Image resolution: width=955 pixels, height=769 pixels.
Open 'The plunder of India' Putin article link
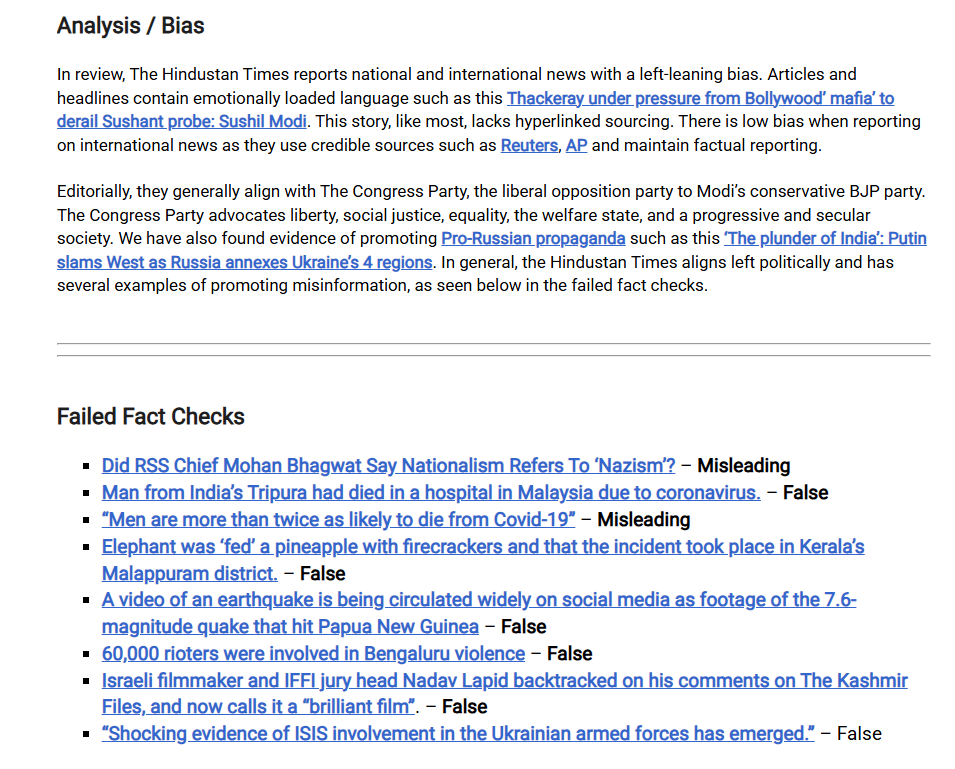[825, 238]
